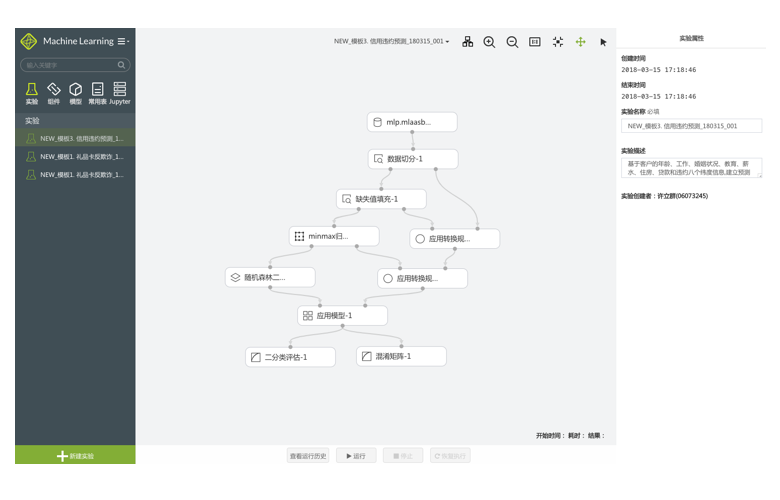Image resolution: width=780 pixels, height=500 pixels.
Task: Click the 恢复执行 button
Action: [x=450, y=456]
